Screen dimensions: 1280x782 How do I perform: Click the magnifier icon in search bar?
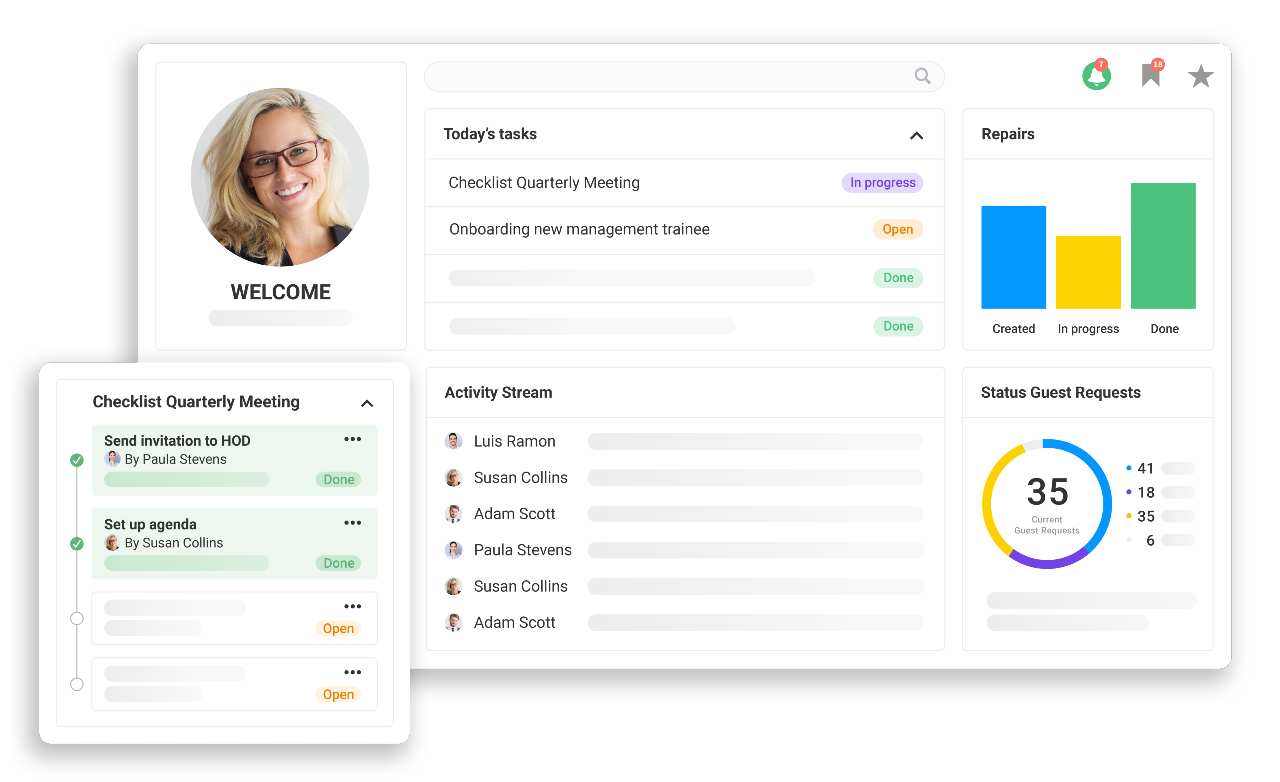pos(922,76)
